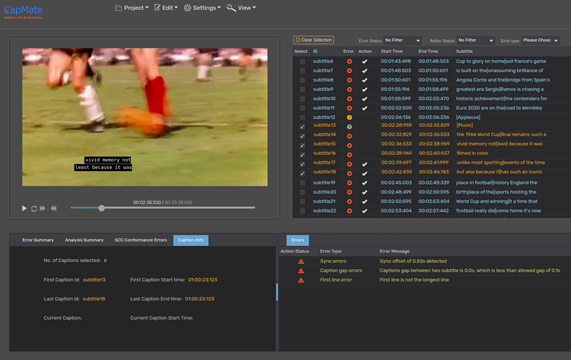Click the action checkmark for subtitle11
Image resolution: width=571 pixels, height=360 pixels.
click(365, 108)
